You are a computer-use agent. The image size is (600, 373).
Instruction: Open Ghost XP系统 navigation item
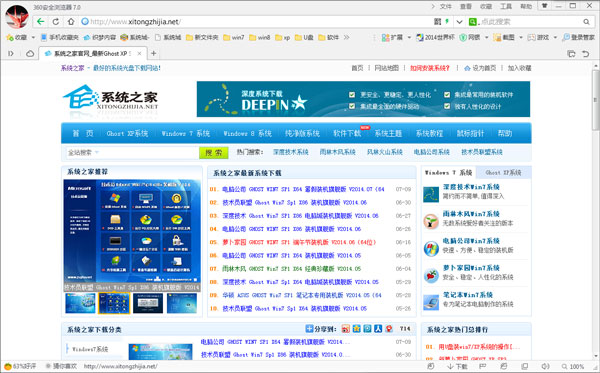(127, 133)
